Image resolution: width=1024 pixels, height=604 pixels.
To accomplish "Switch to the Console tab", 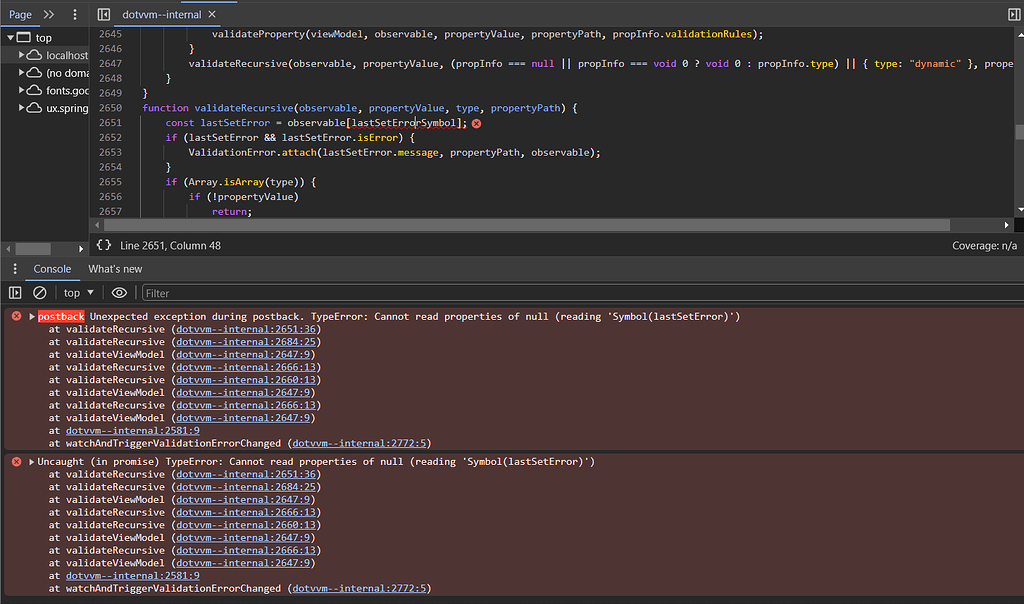I will 52,268.
